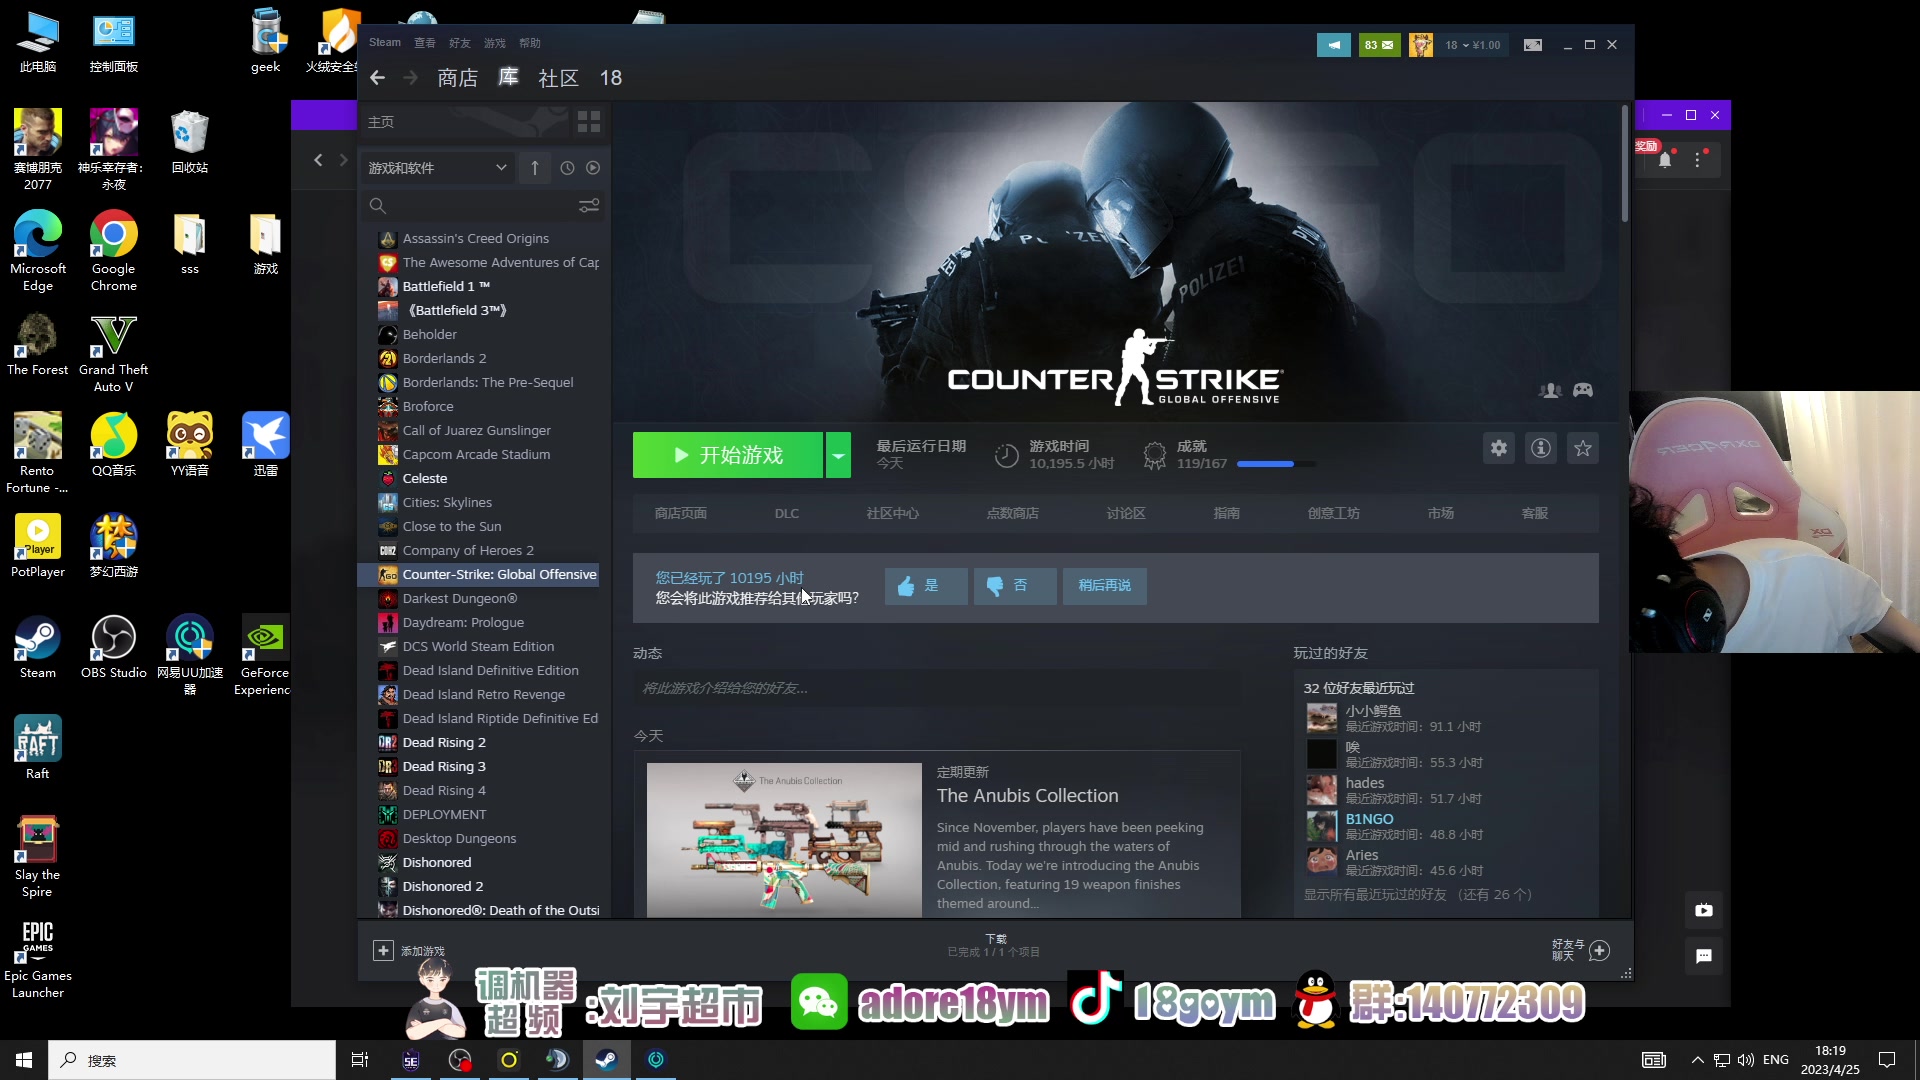Switch library to grid collections view

tap(589, 122)
